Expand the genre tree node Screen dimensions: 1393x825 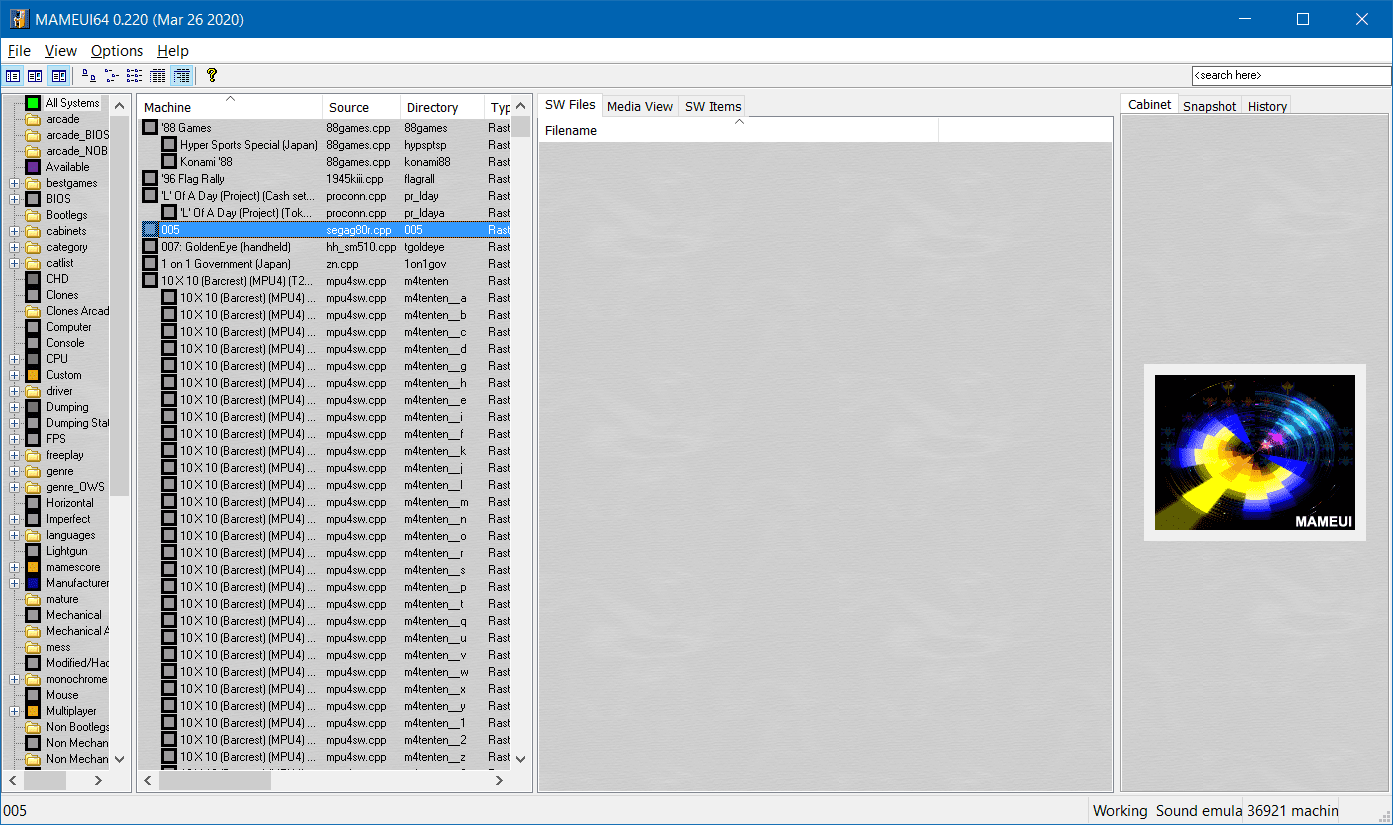[x=14, y=471]
